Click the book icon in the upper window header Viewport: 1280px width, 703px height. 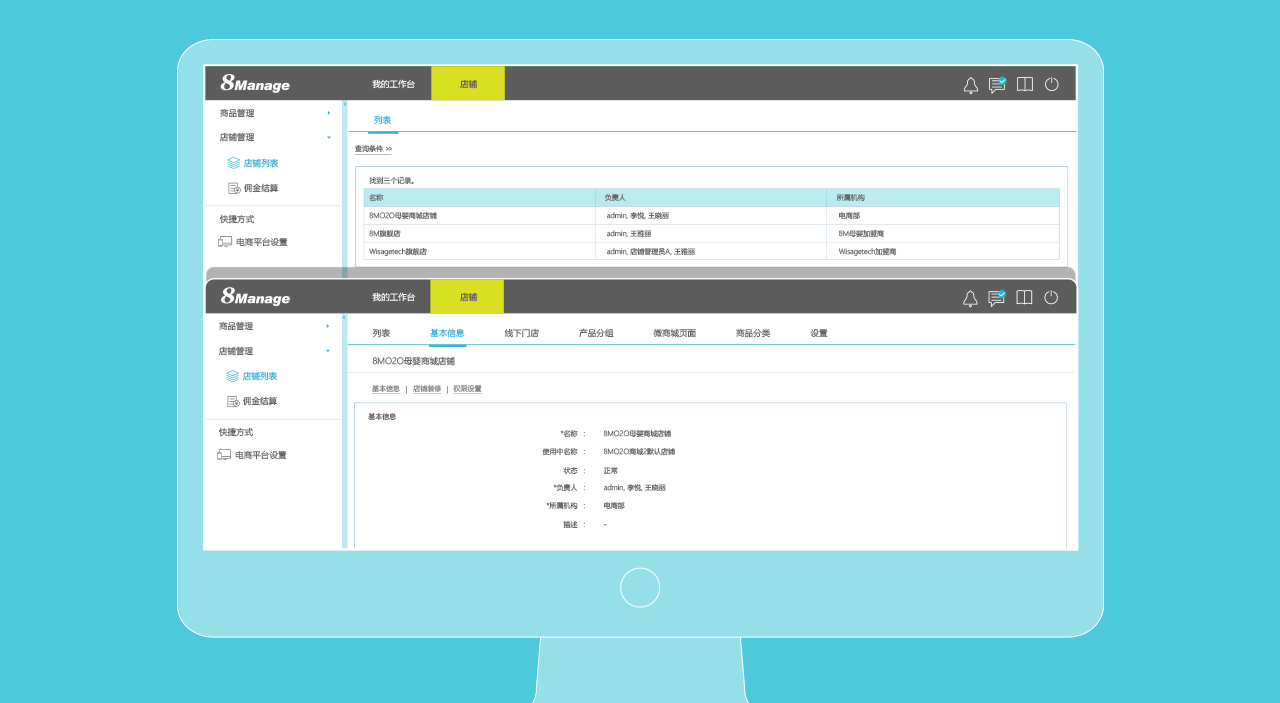[1024, 85]
